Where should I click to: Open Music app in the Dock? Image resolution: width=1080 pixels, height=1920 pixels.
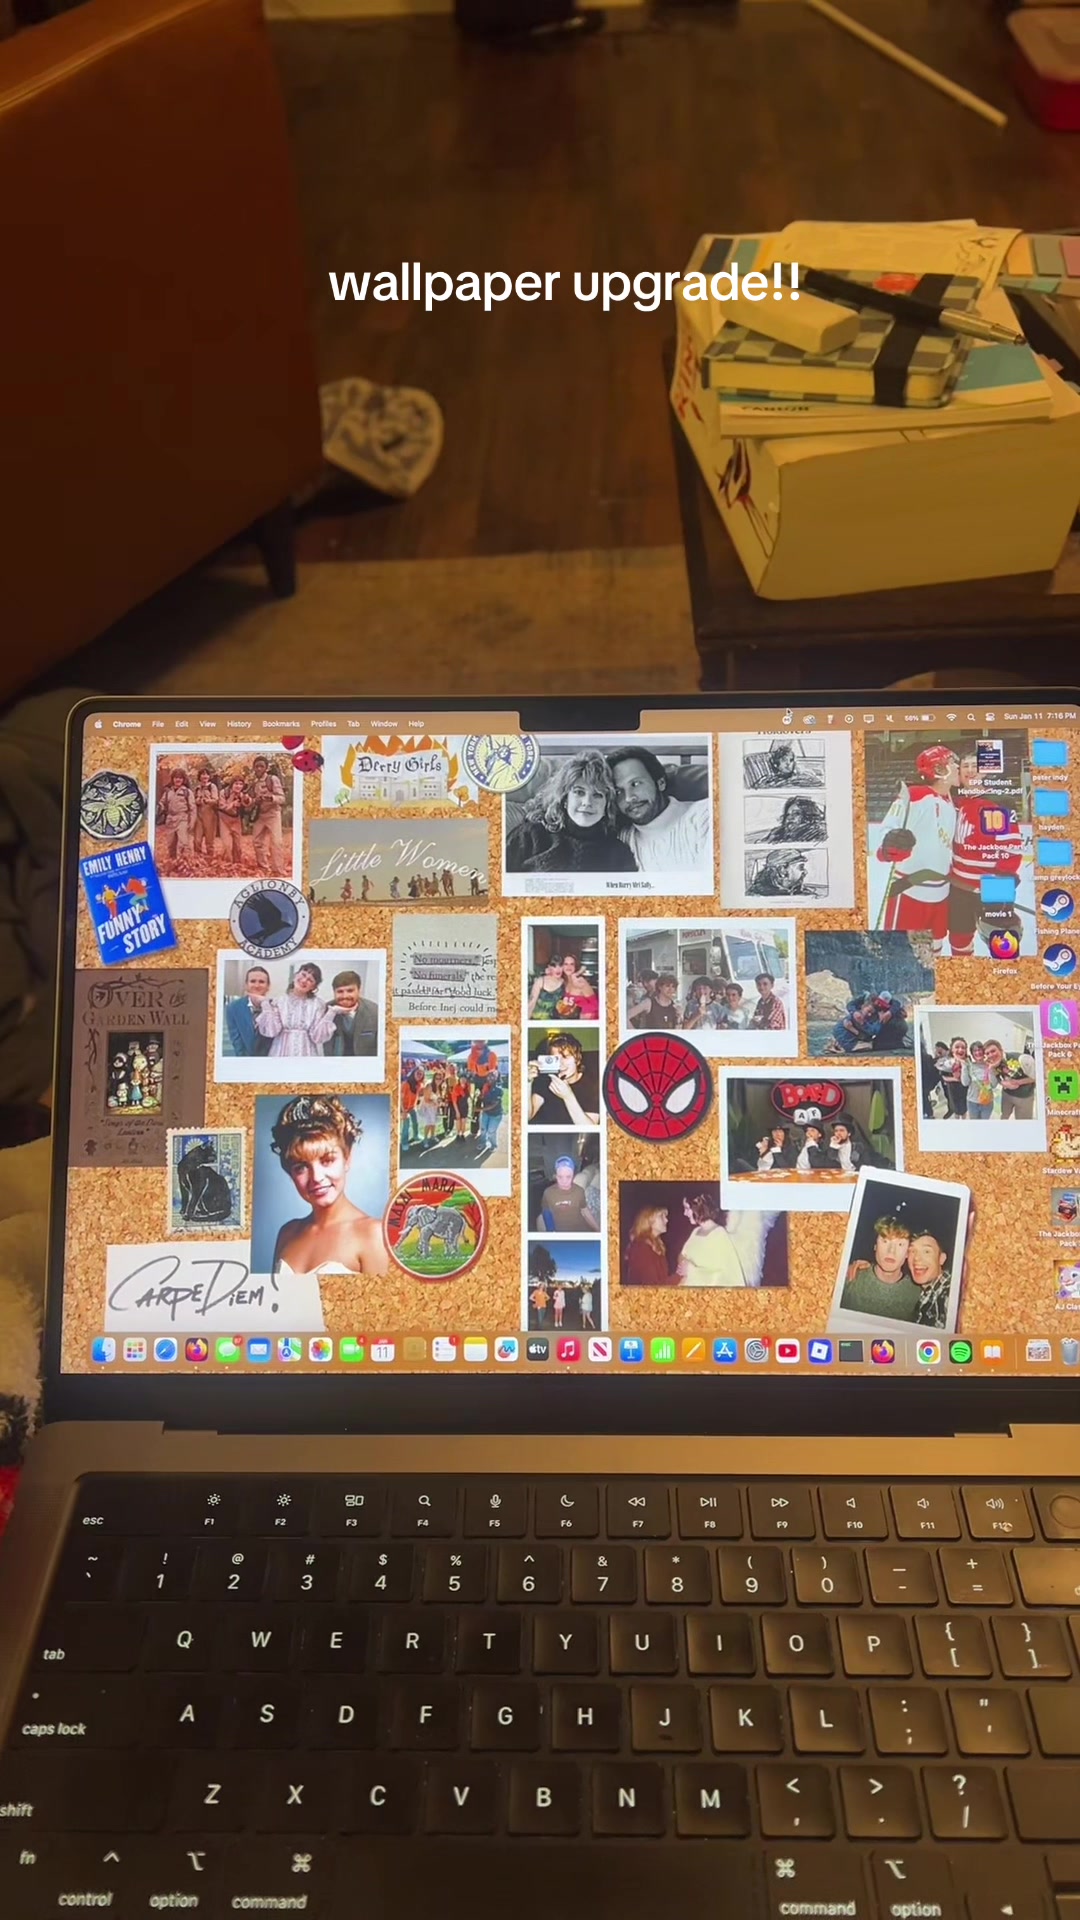pos(568,1351)
